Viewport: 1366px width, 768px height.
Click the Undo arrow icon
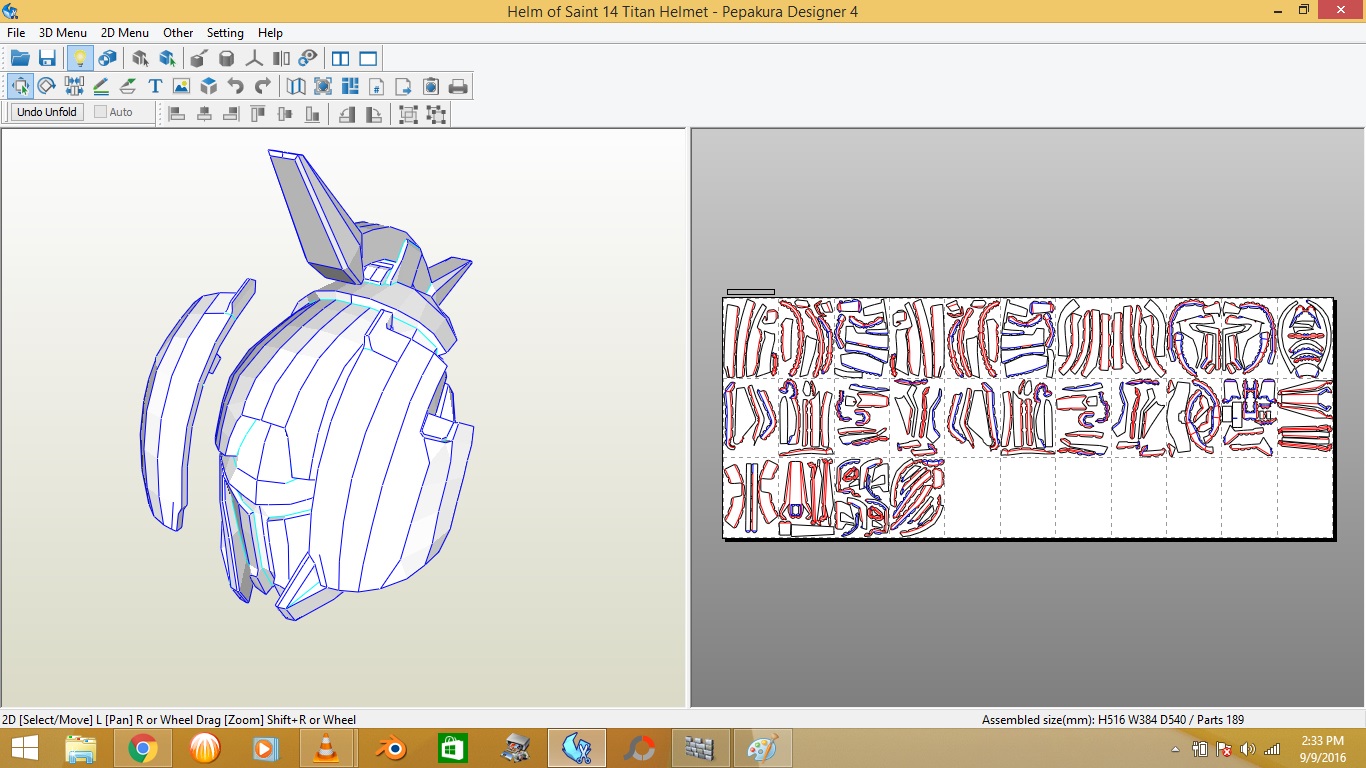(235, 86)
